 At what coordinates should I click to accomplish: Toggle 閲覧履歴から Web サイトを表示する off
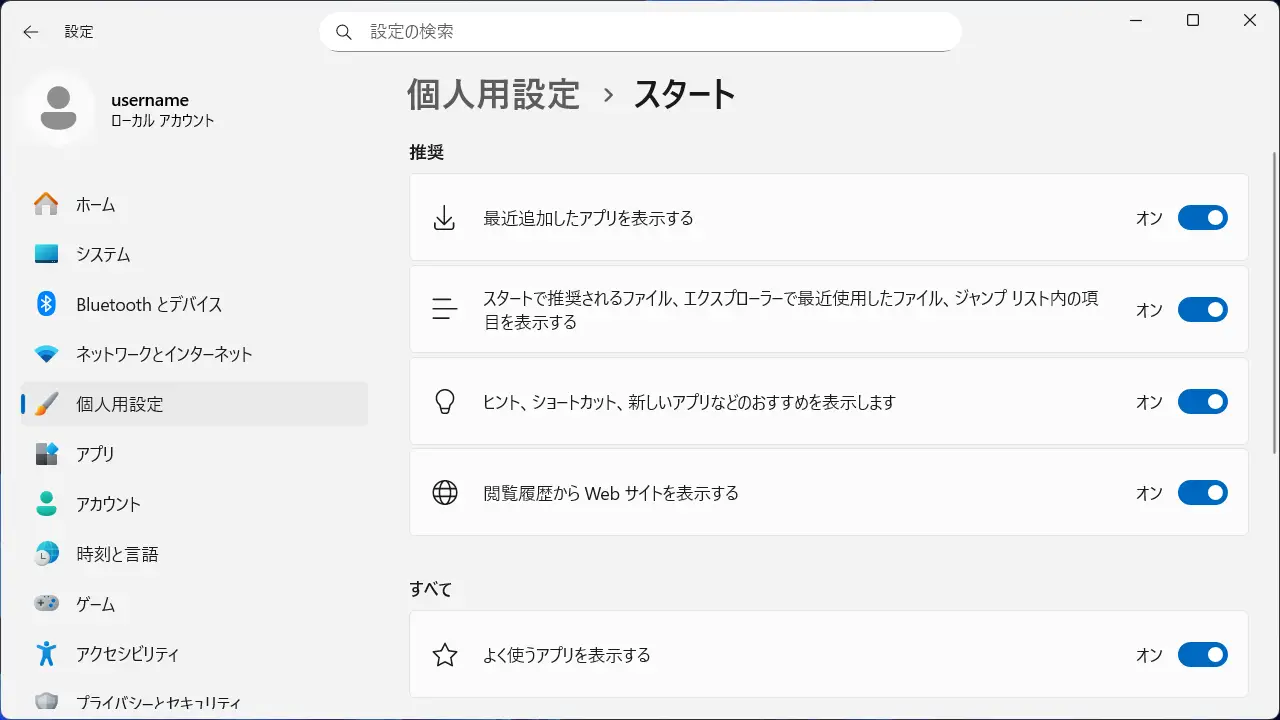(x=1202, y=493)
